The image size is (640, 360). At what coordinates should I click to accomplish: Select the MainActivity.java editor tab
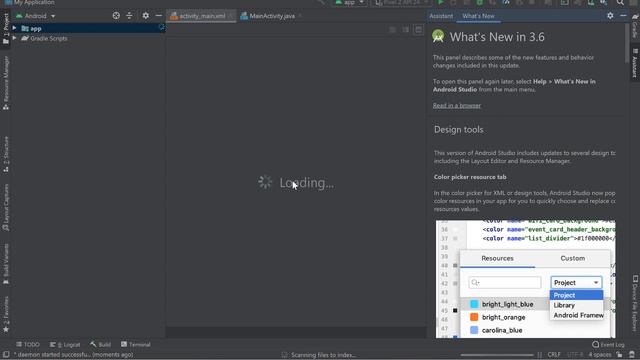pyautogui.click(x=272, y=16)
